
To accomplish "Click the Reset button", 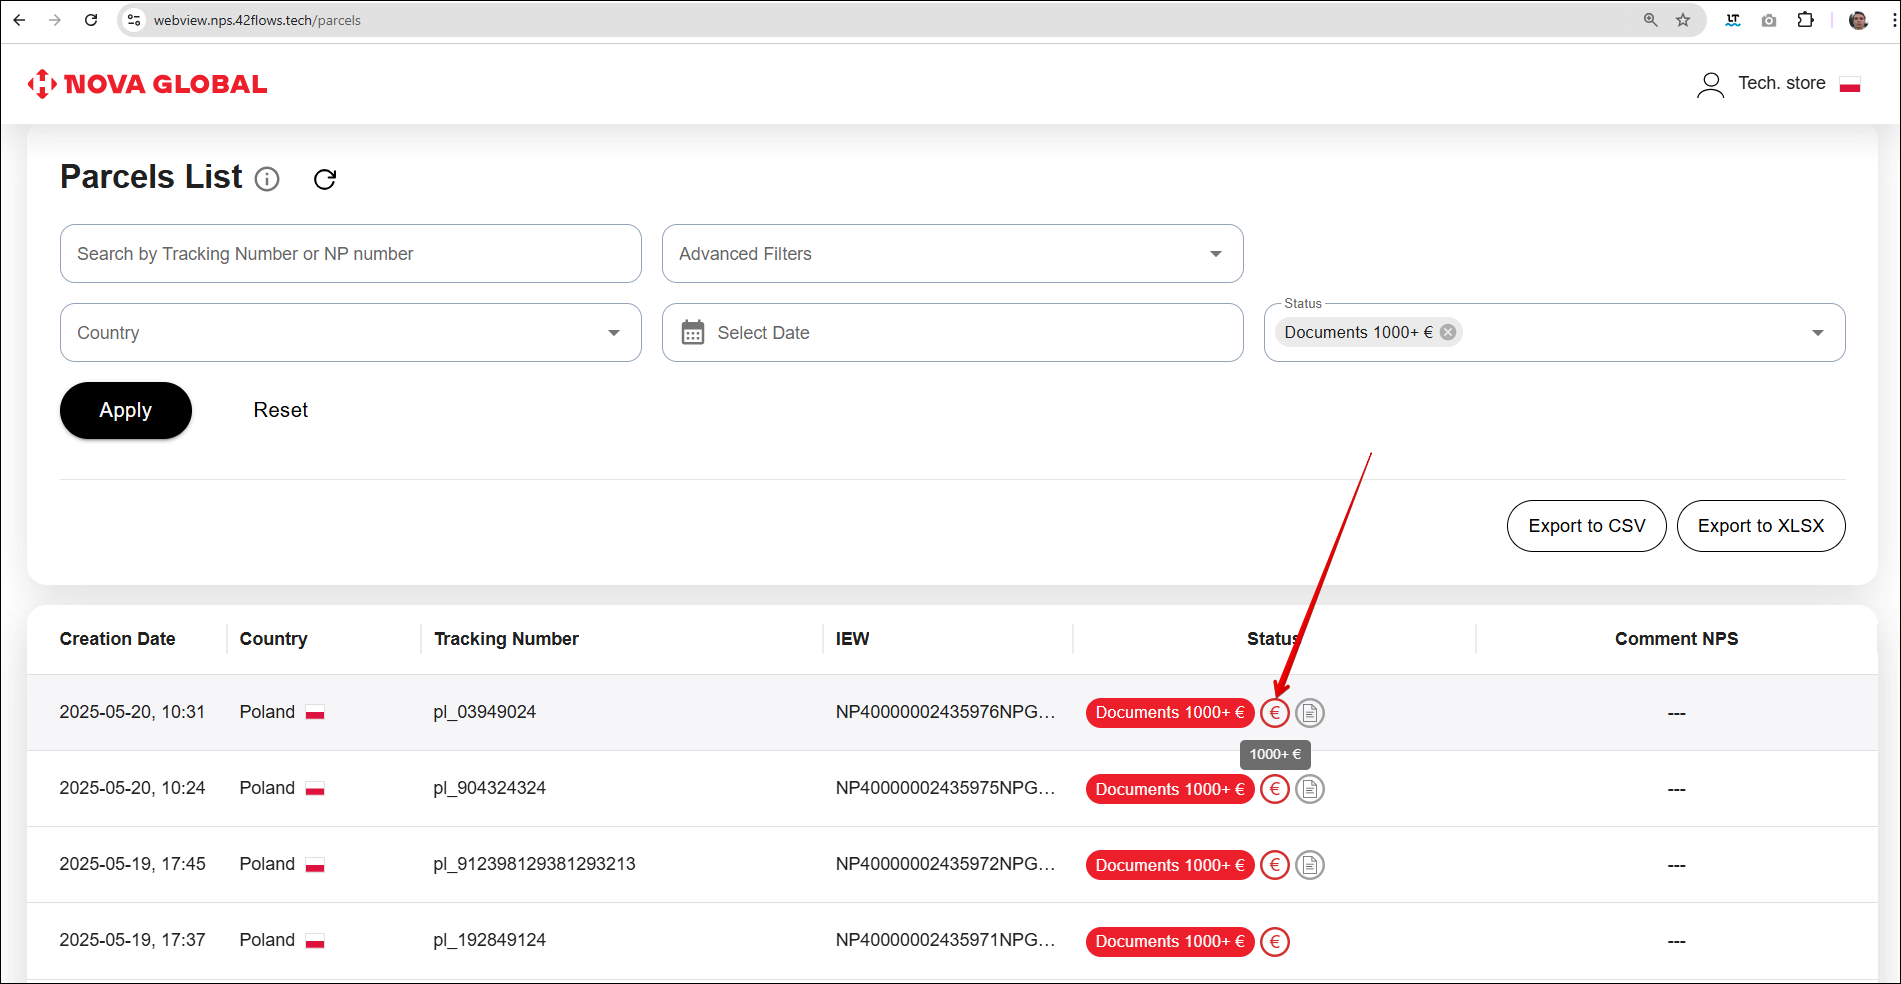I will [x=280, y=410].
